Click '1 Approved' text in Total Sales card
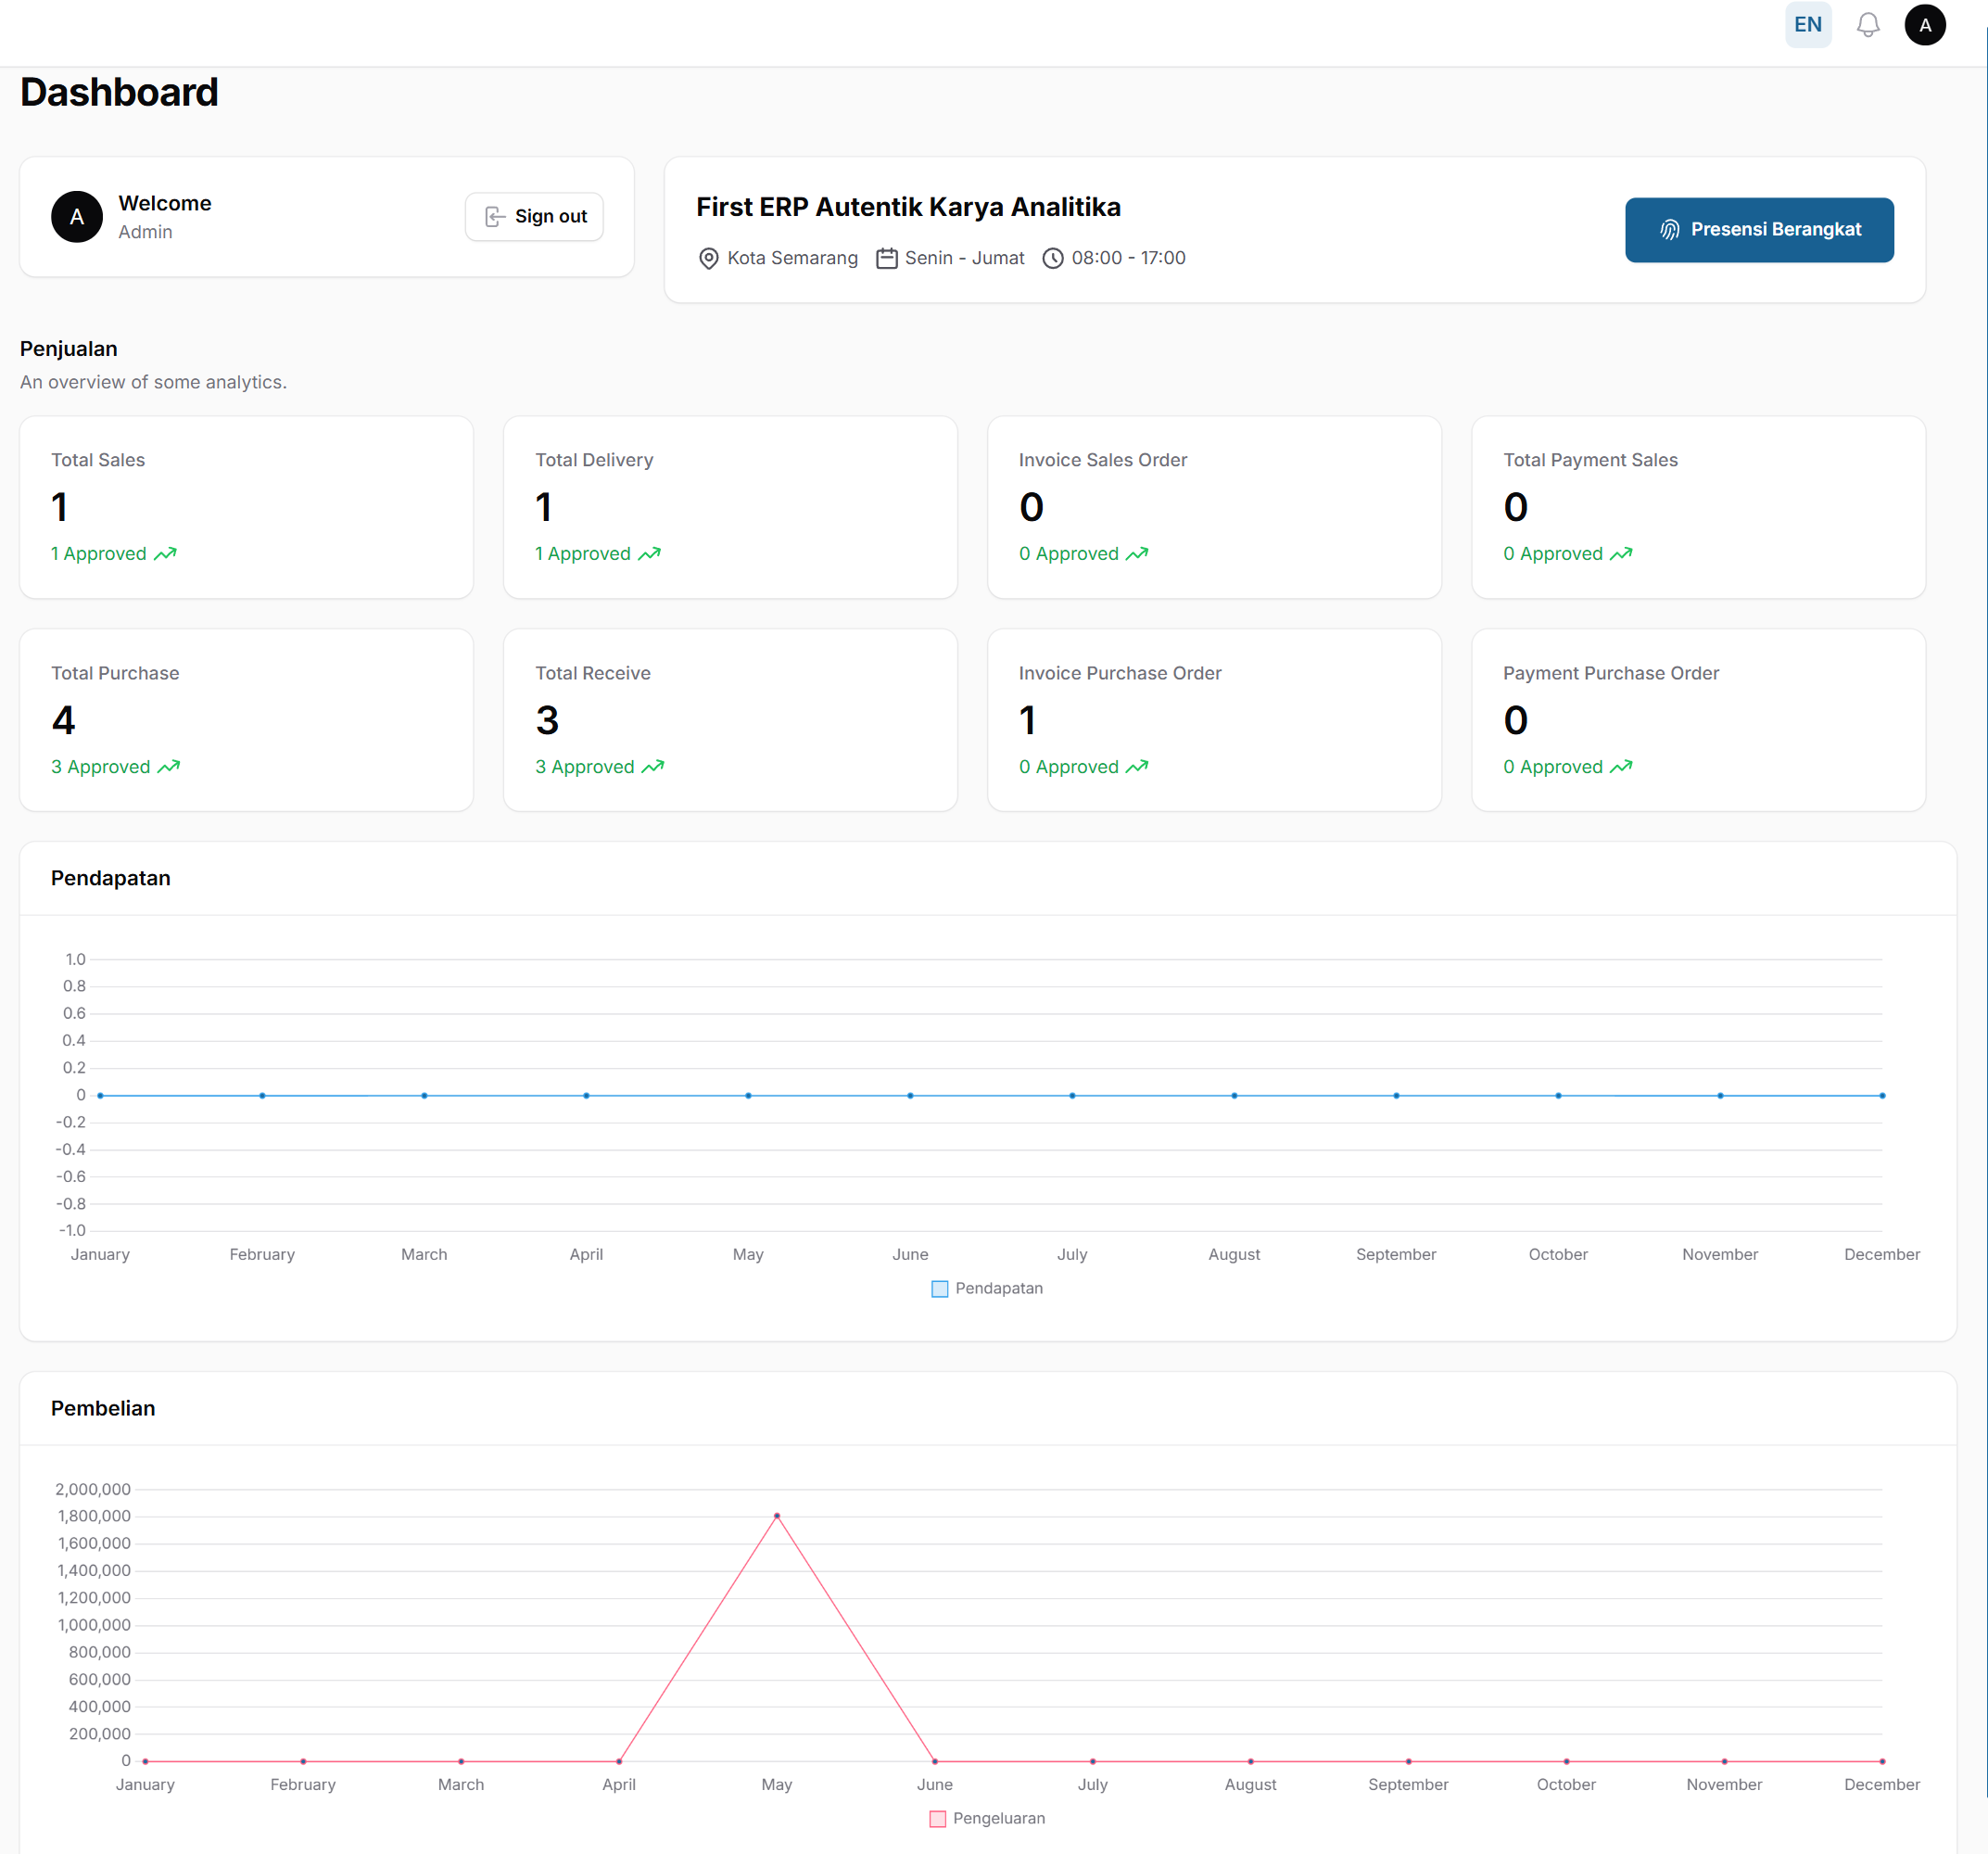Image resolution: width=1988 pixels, height=1854 pixels. [x=98, y=554]
